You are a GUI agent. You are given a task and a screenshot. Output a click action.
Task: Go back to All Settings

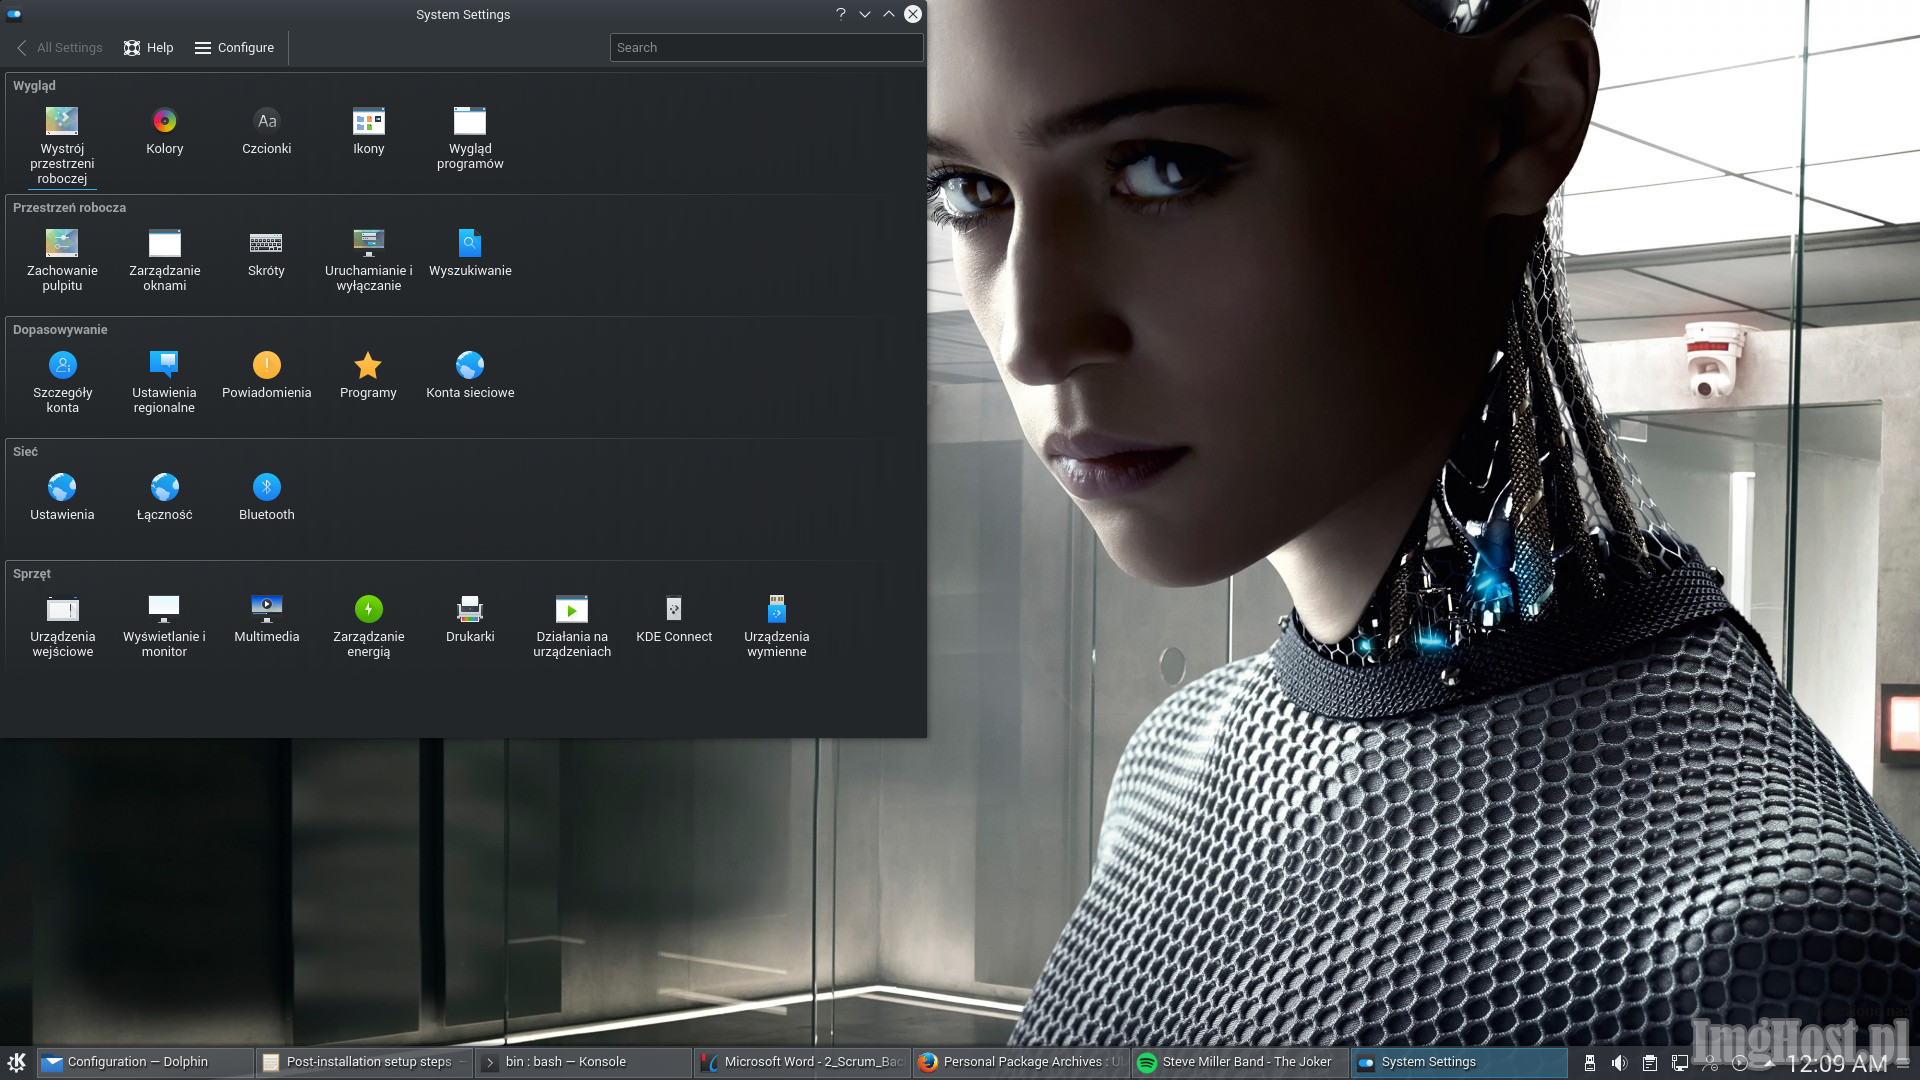coord(59,47)
